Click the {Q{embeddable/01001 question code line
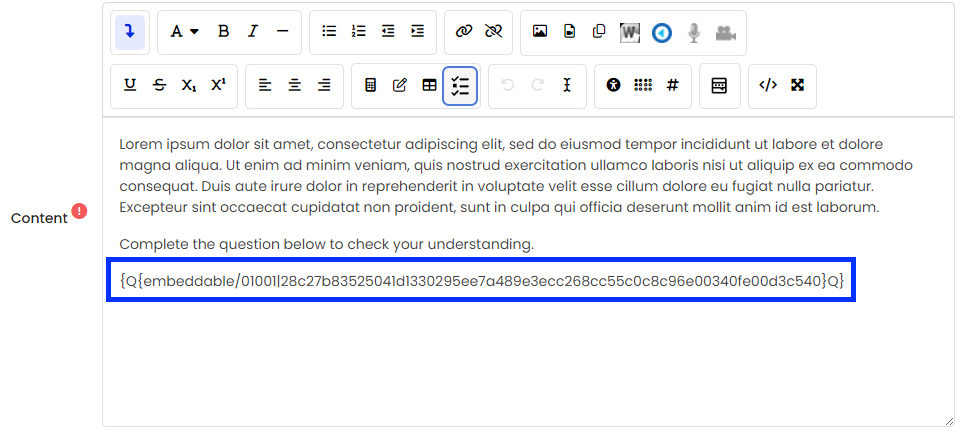Image resolution: width=961 pixels, height=435 pixels. (x=482, y=281)
